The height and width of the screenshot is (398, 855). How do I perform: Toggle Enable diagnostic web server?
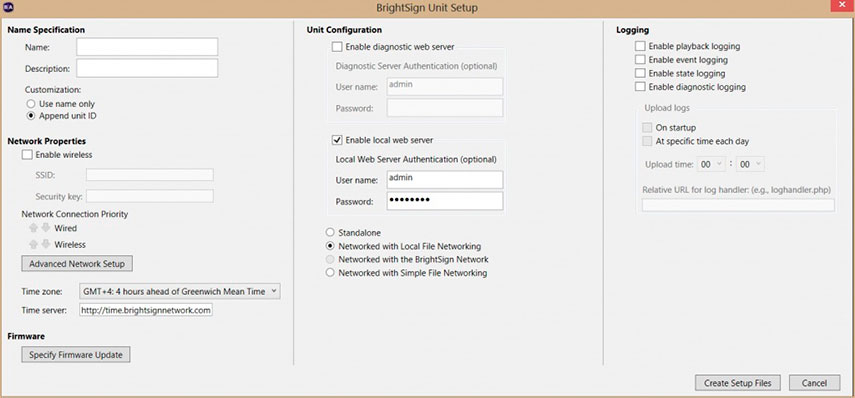click(337, 47)
